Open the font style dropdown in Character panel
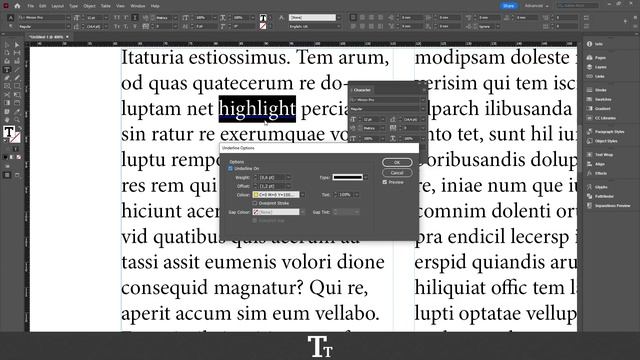 pos(422,109)
